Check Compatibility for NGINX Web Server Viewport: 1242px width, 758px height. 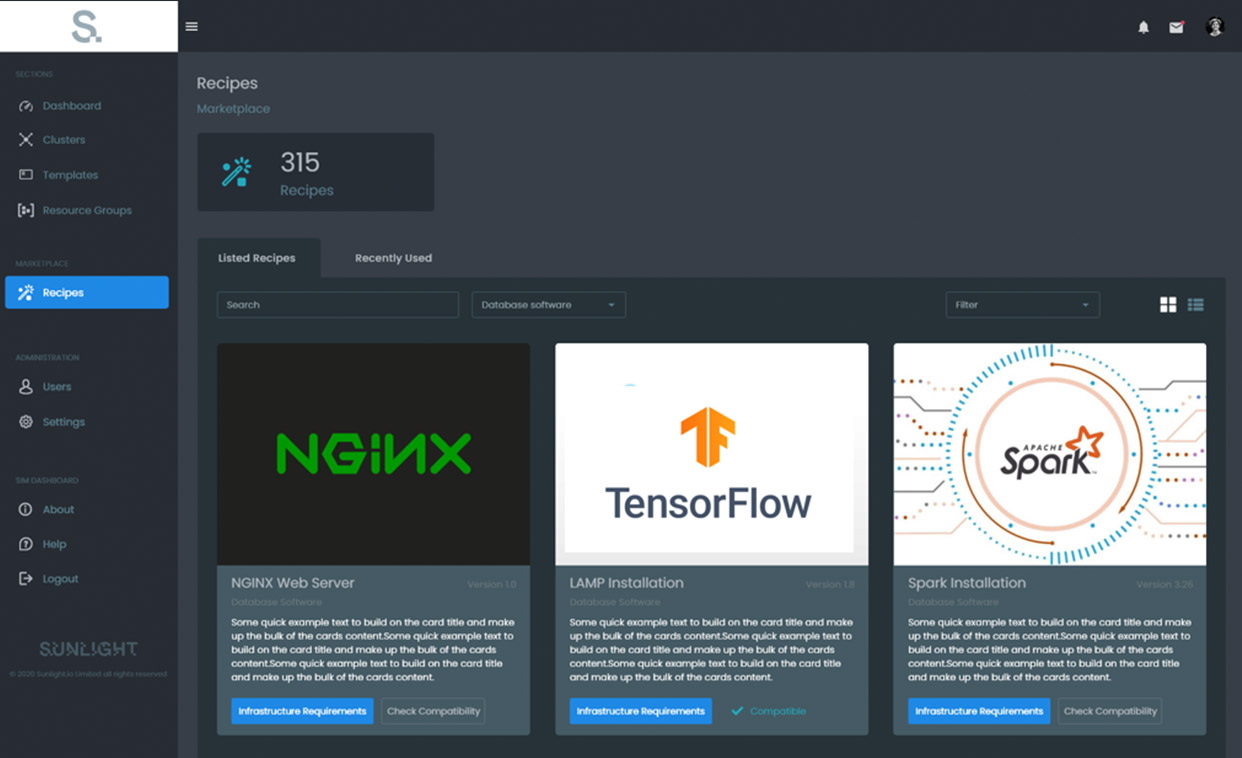433,711
